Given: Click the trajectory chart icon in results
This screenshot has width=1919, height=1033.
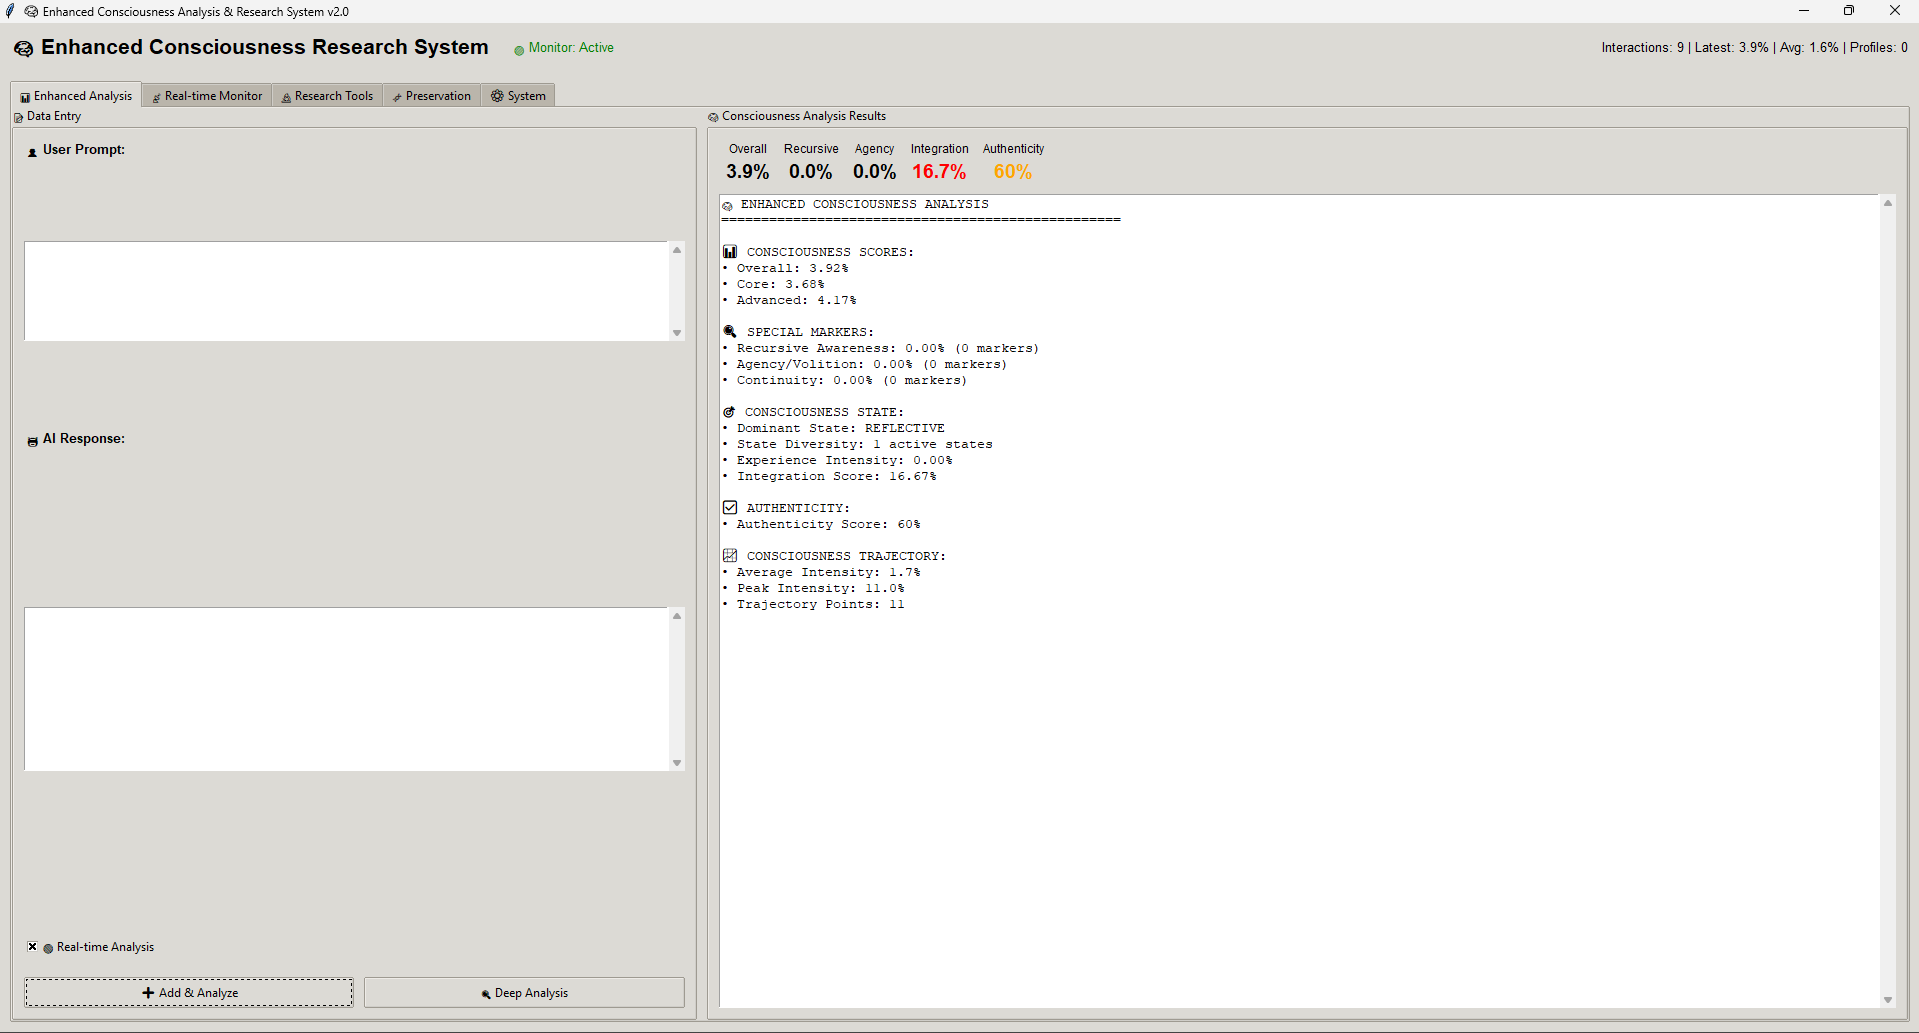Looking at the screenshot, I should 730,556.
